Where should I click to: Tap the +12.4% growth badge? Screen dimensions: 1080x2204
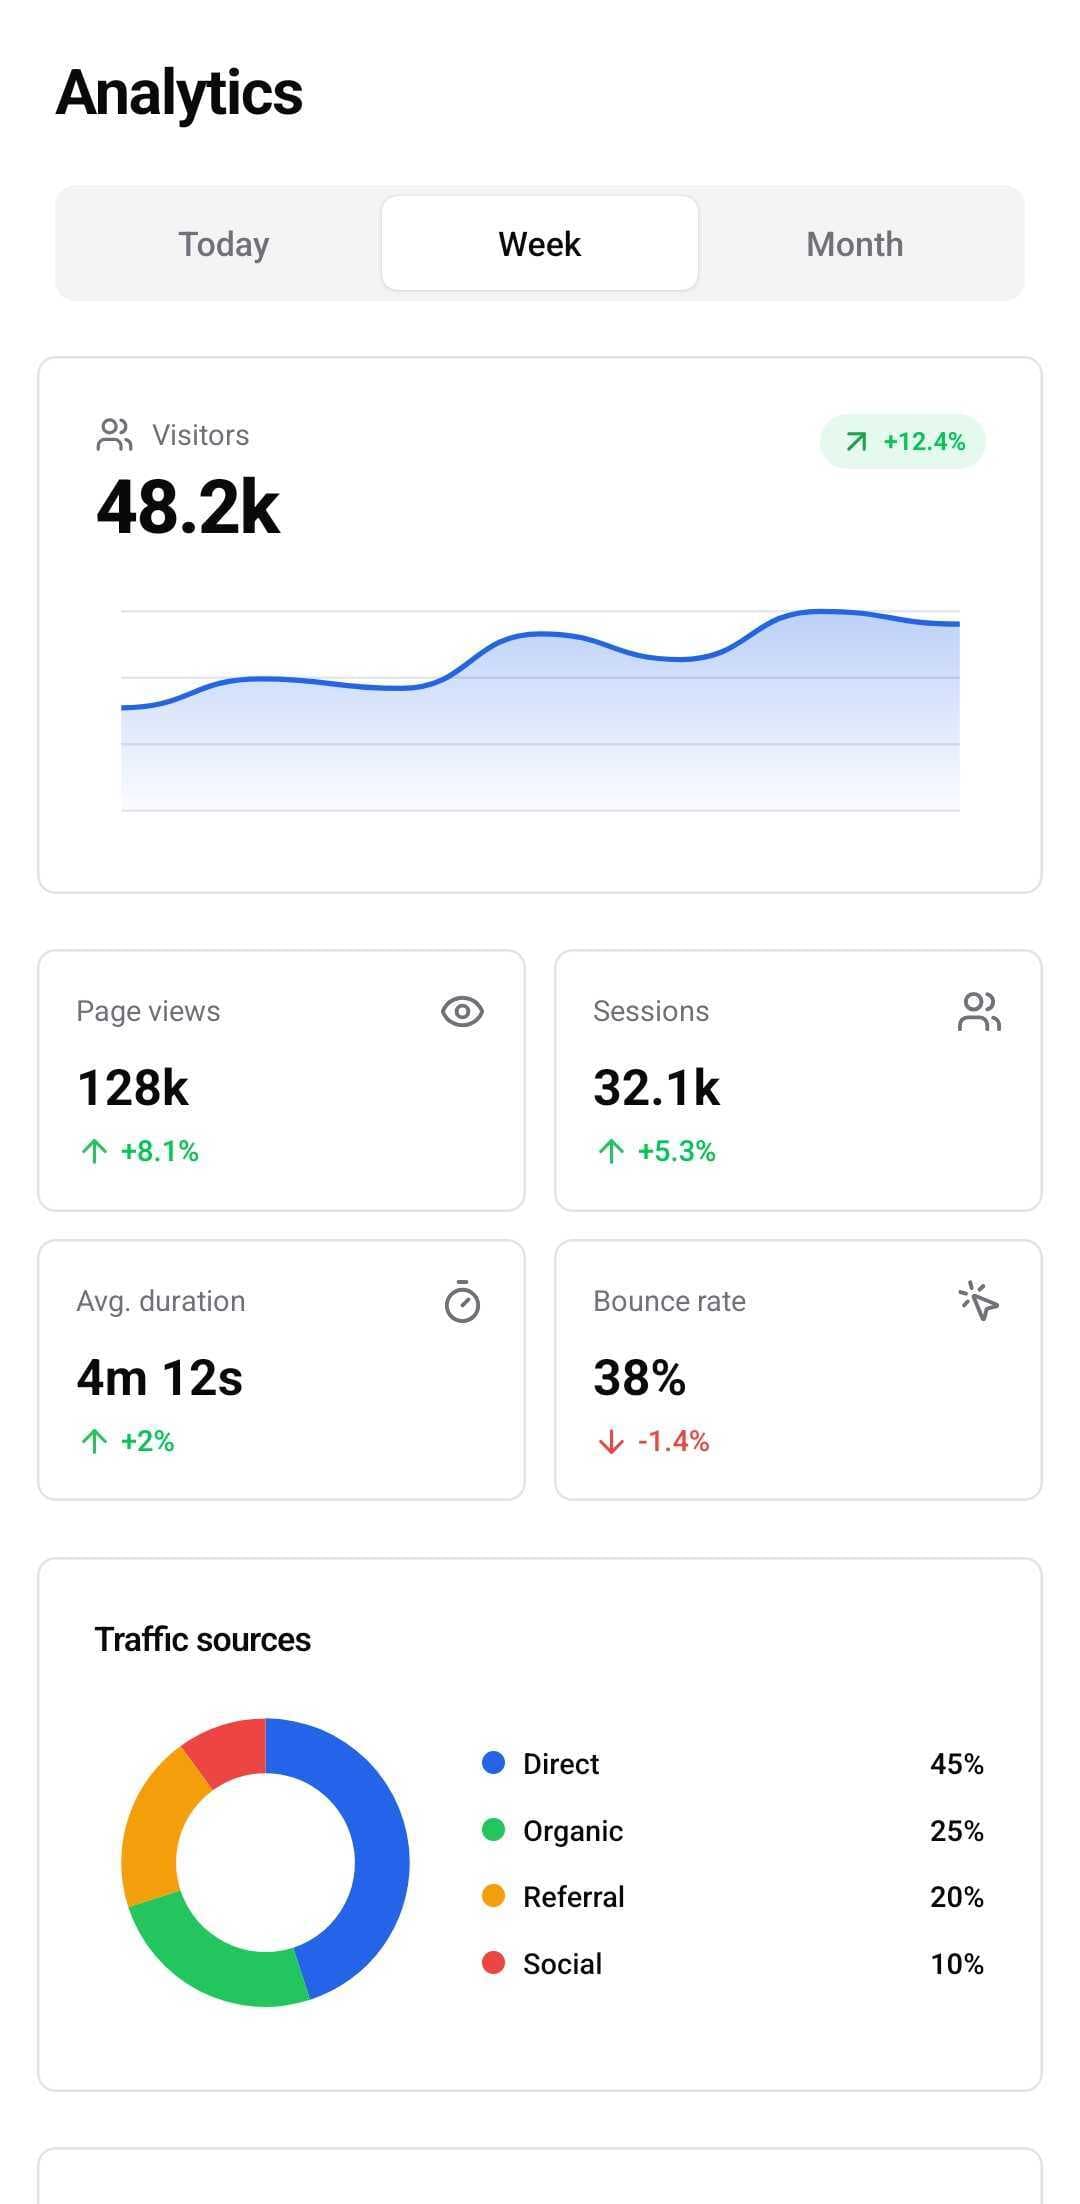click(x=903, y=441)
